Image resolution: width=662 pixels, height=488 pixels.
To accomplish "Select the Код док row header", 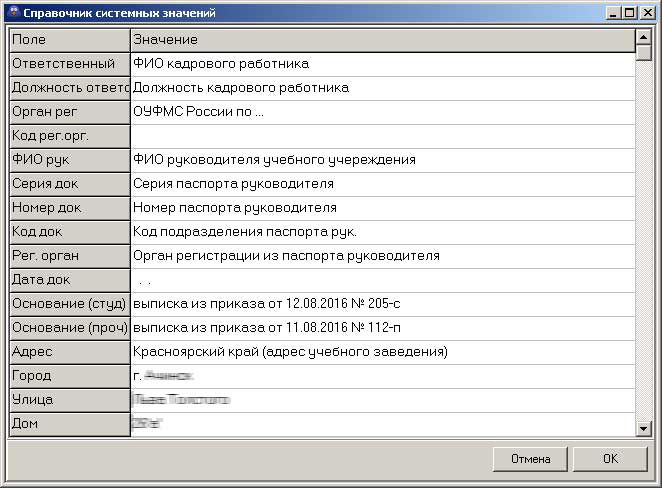I will click(70, 233).
